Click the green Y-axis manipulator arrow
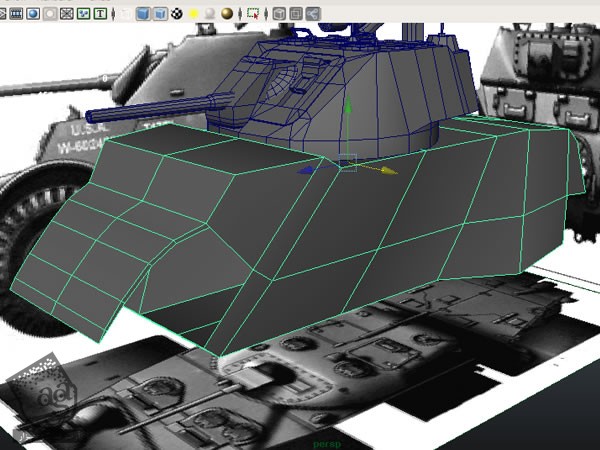The height and width of the screenshot is (450, 600). point(347,104)
